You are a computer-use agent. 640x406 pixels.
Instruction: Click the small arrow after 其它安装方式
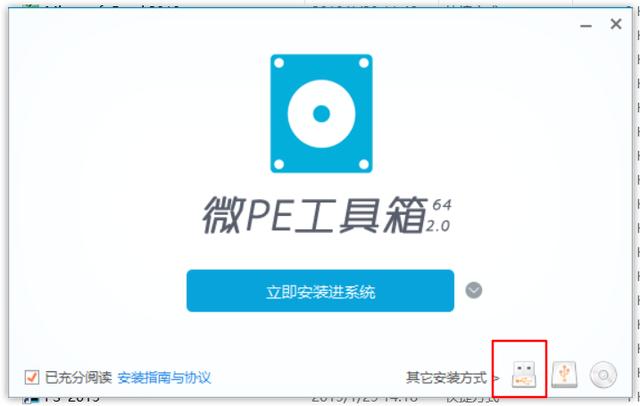coord(496,378)
